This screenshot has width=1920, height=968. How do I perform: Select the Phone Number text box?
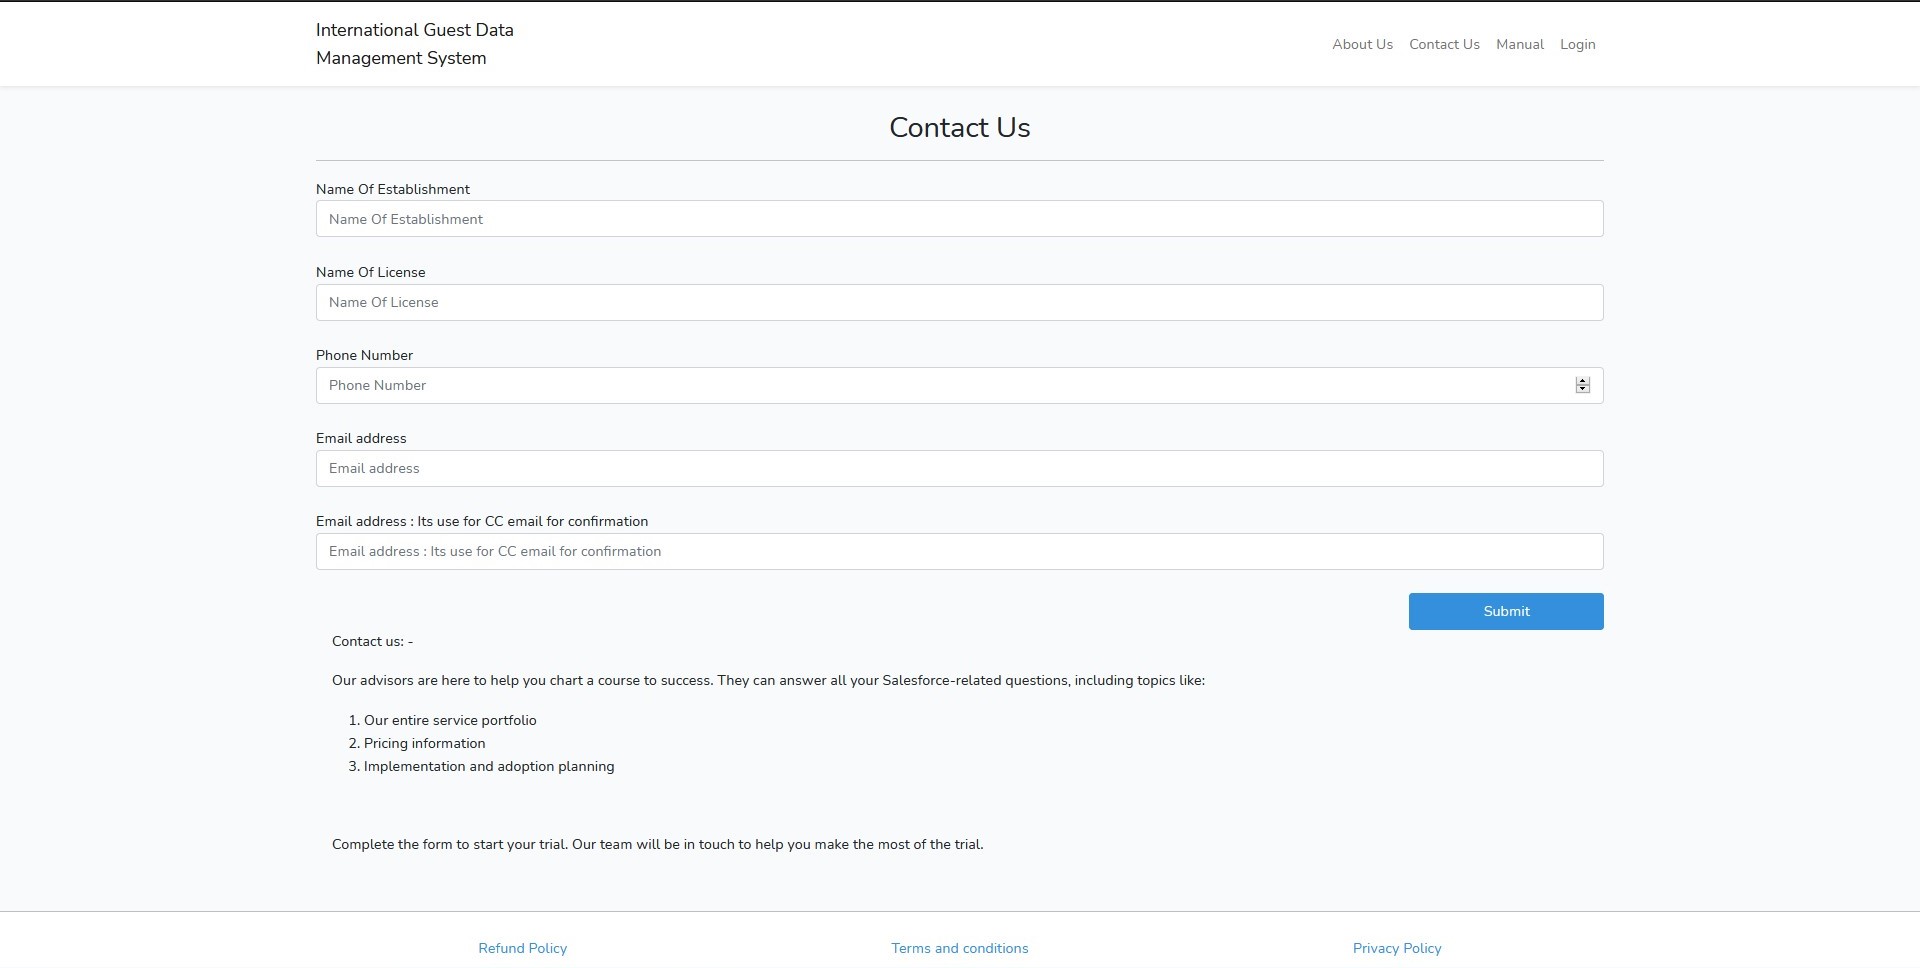pyautogui.click(x=940, y=385)
